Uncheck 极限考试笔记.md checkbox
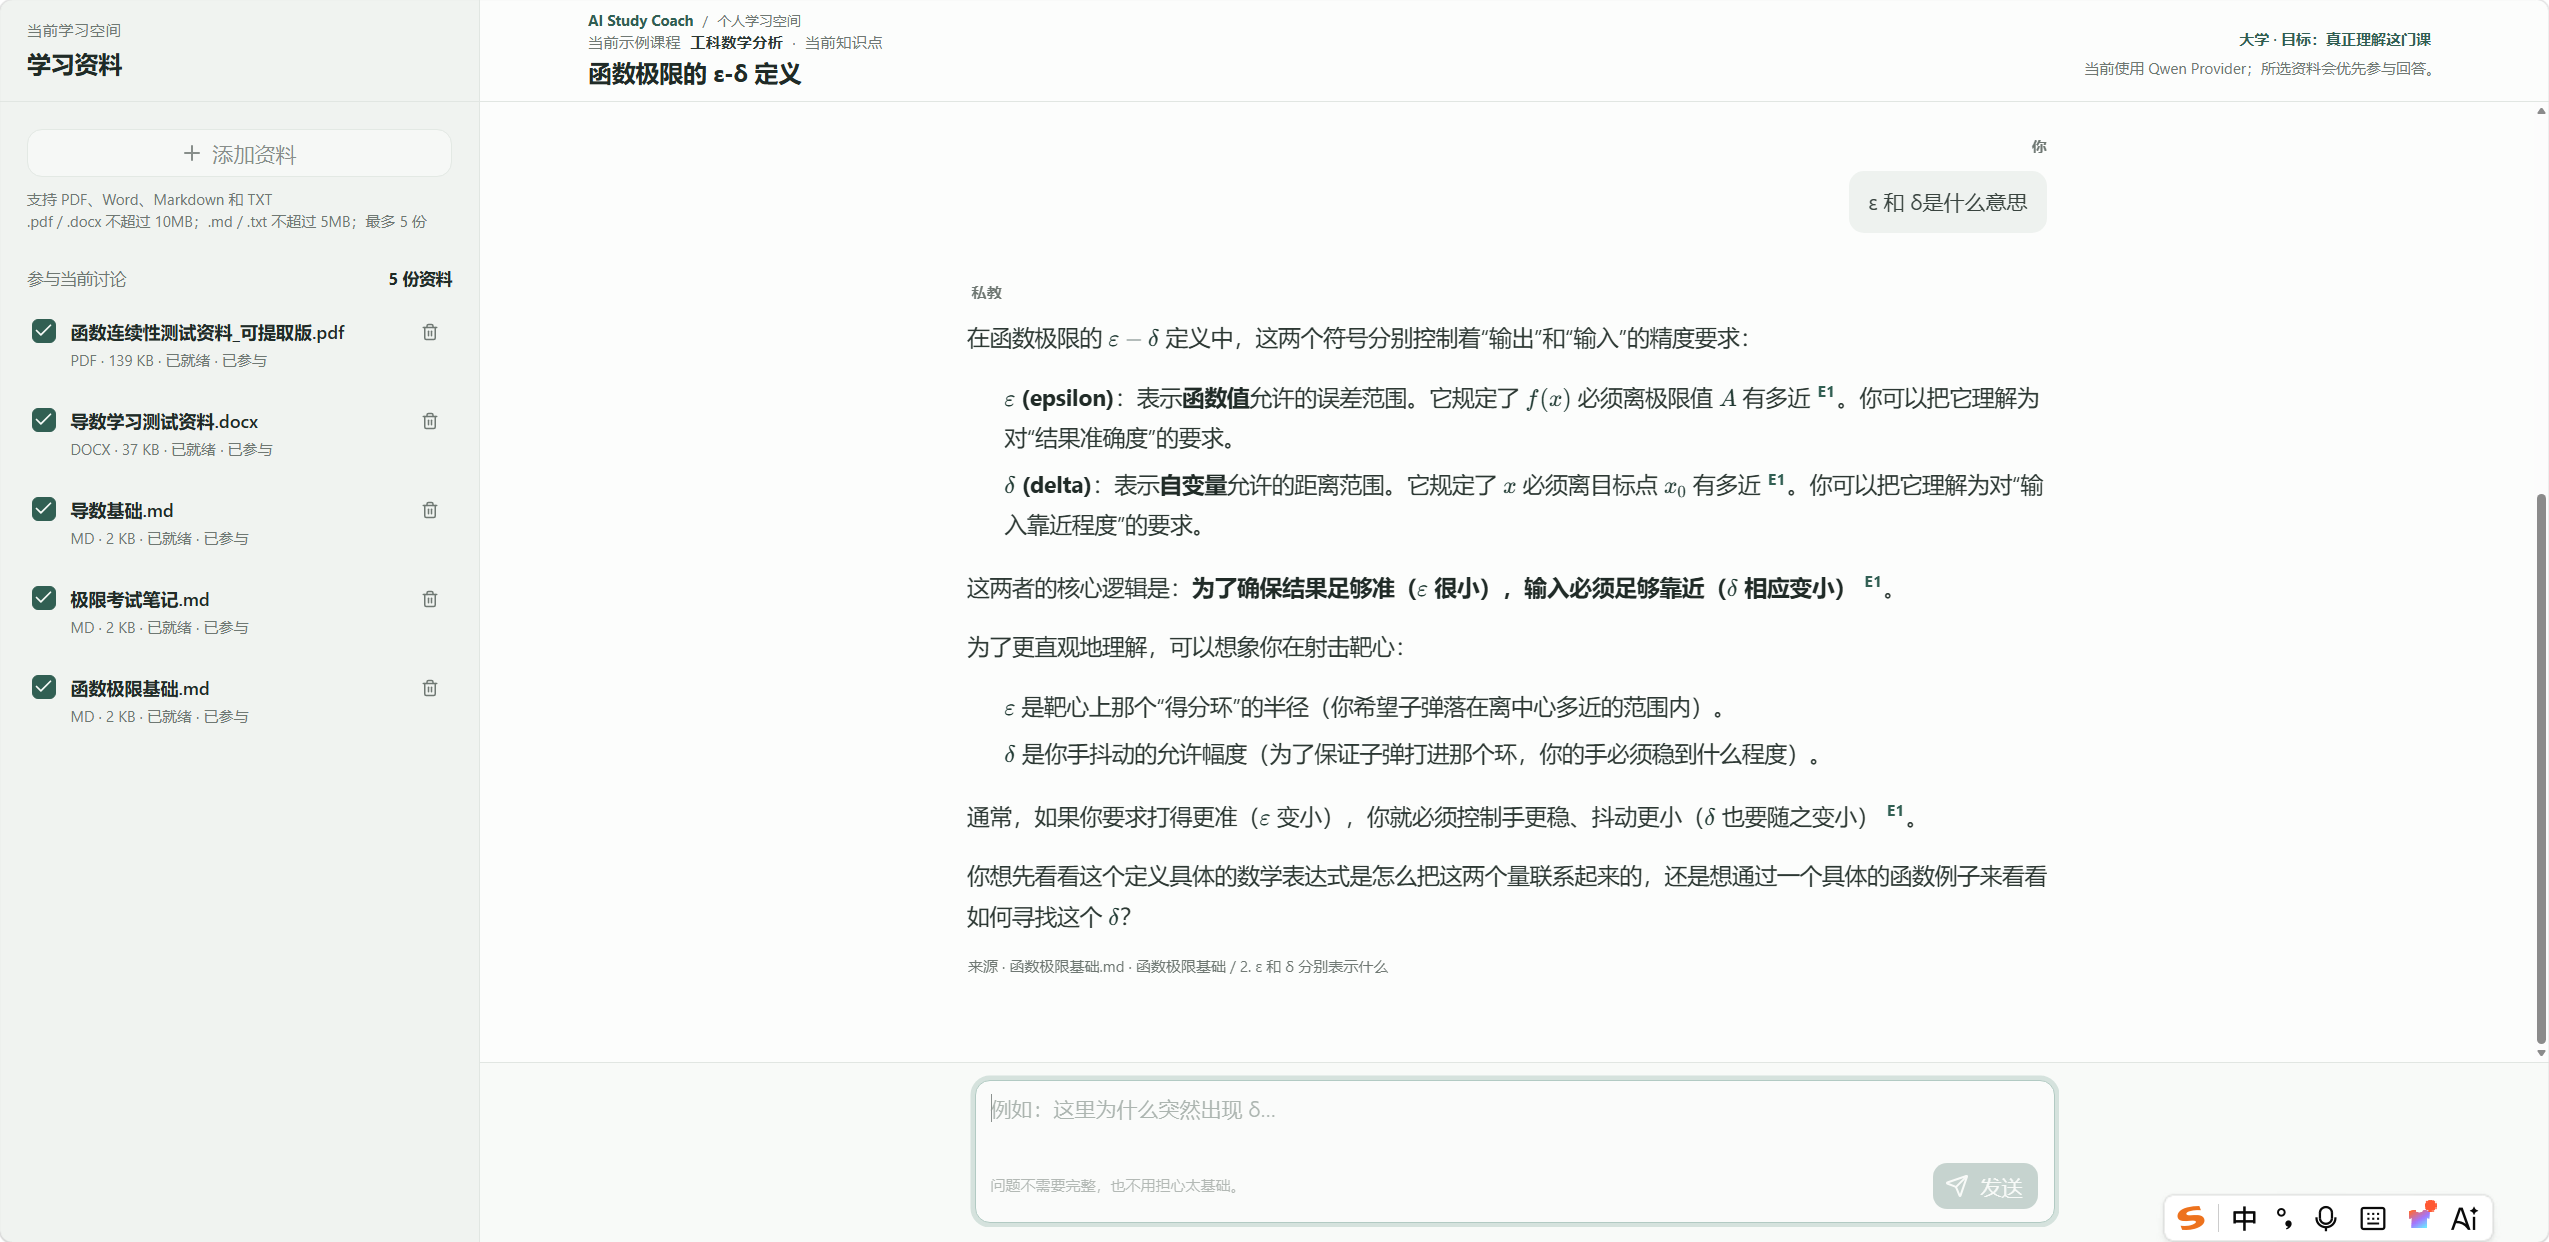 coord(44,598)
